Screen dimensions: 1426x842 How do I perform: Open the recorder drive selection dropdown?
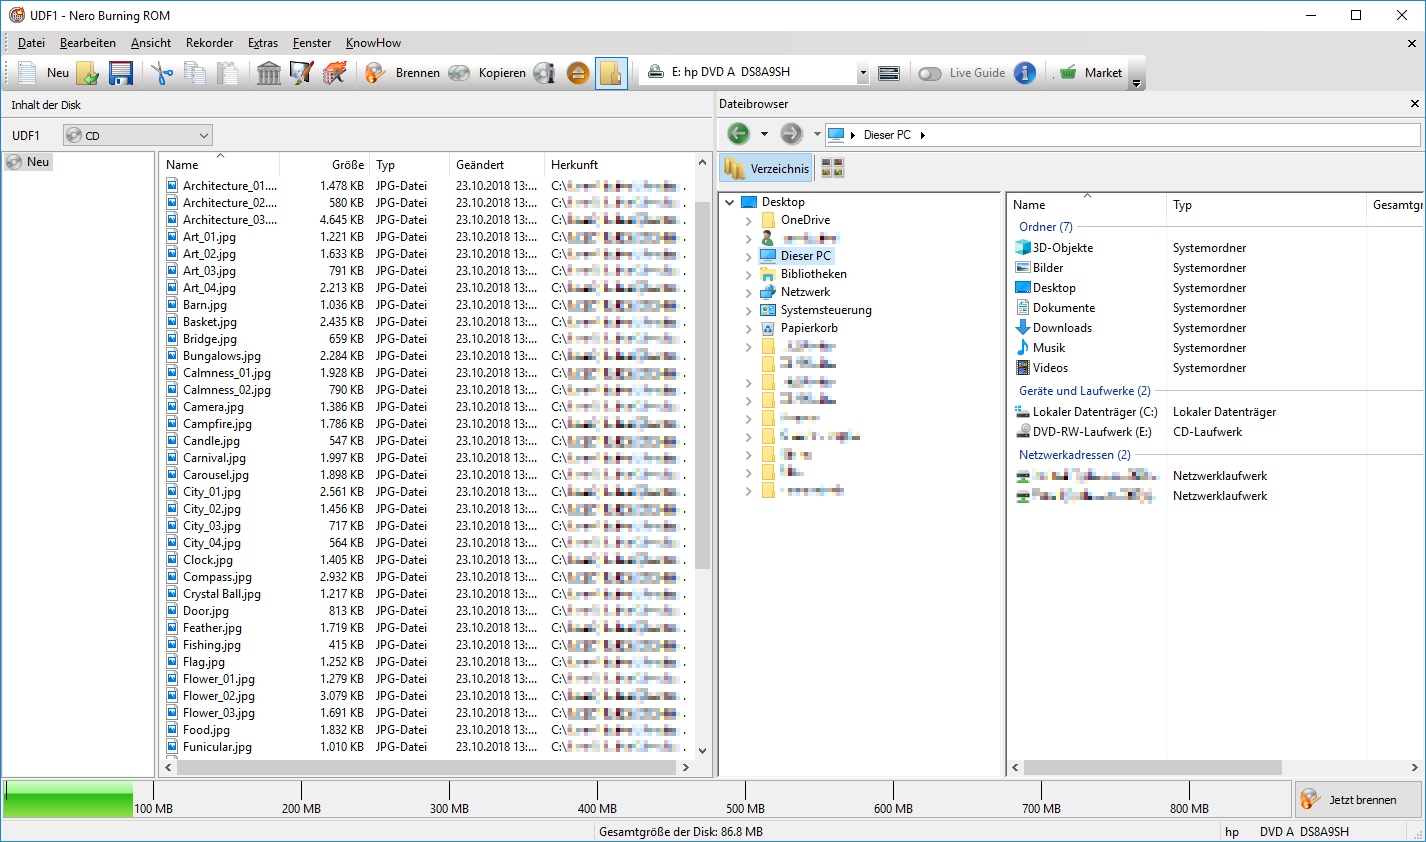[862, 73]
